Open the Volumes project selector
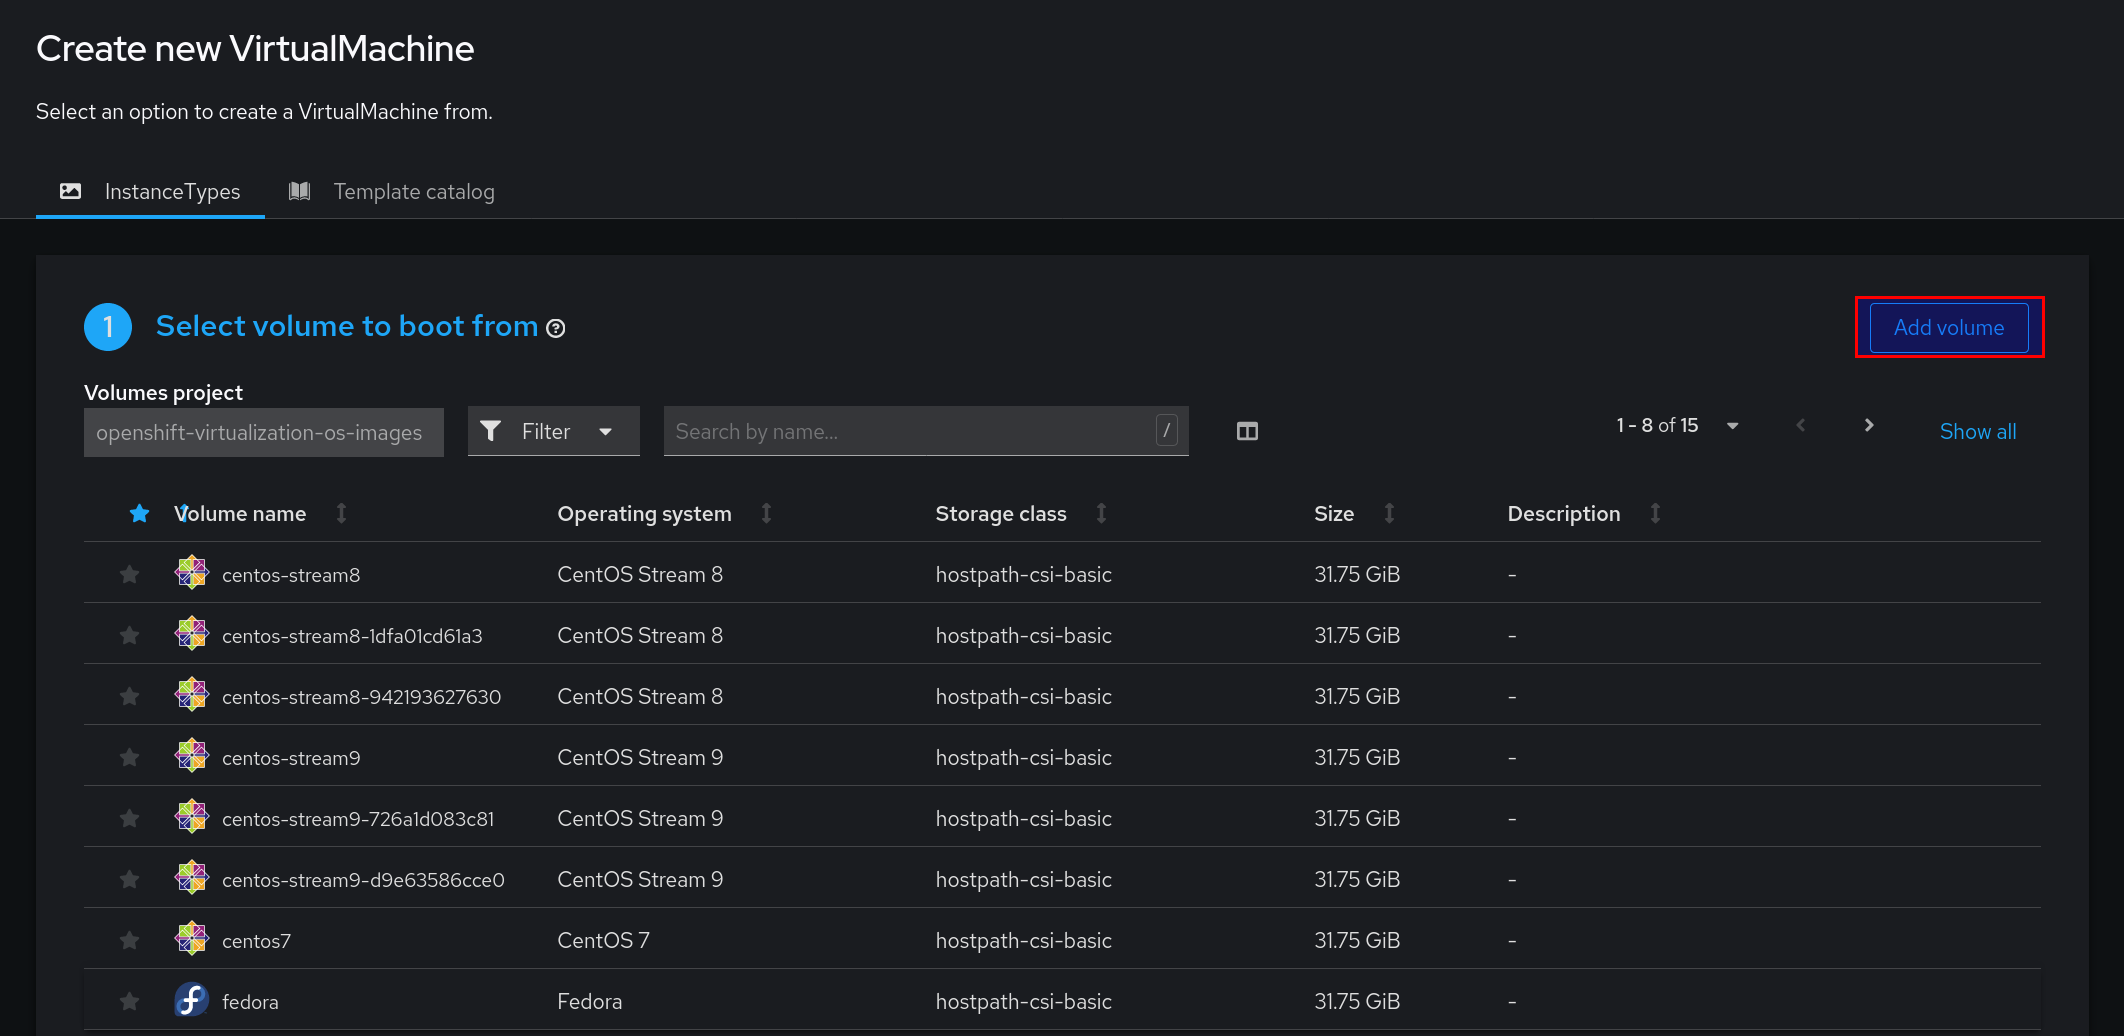Viewport: 2124px width, 1036px height. coord(263,432)
